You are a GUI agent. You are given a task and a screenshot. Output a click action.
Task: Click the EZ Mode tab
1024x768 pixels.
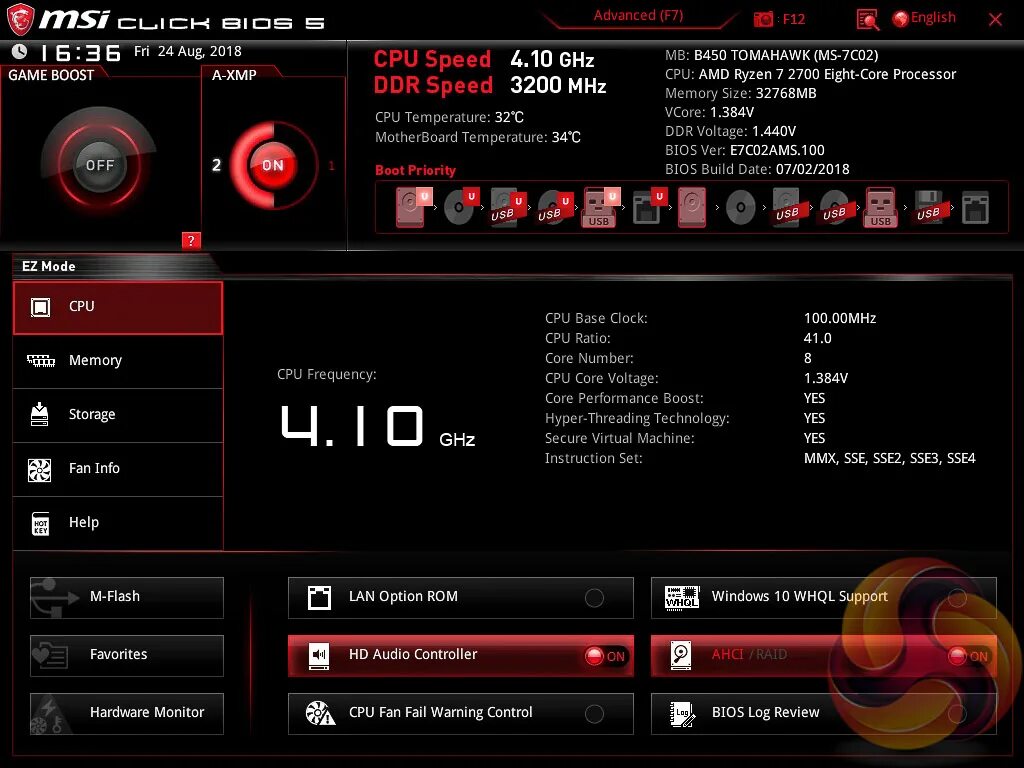coord(48,266)
